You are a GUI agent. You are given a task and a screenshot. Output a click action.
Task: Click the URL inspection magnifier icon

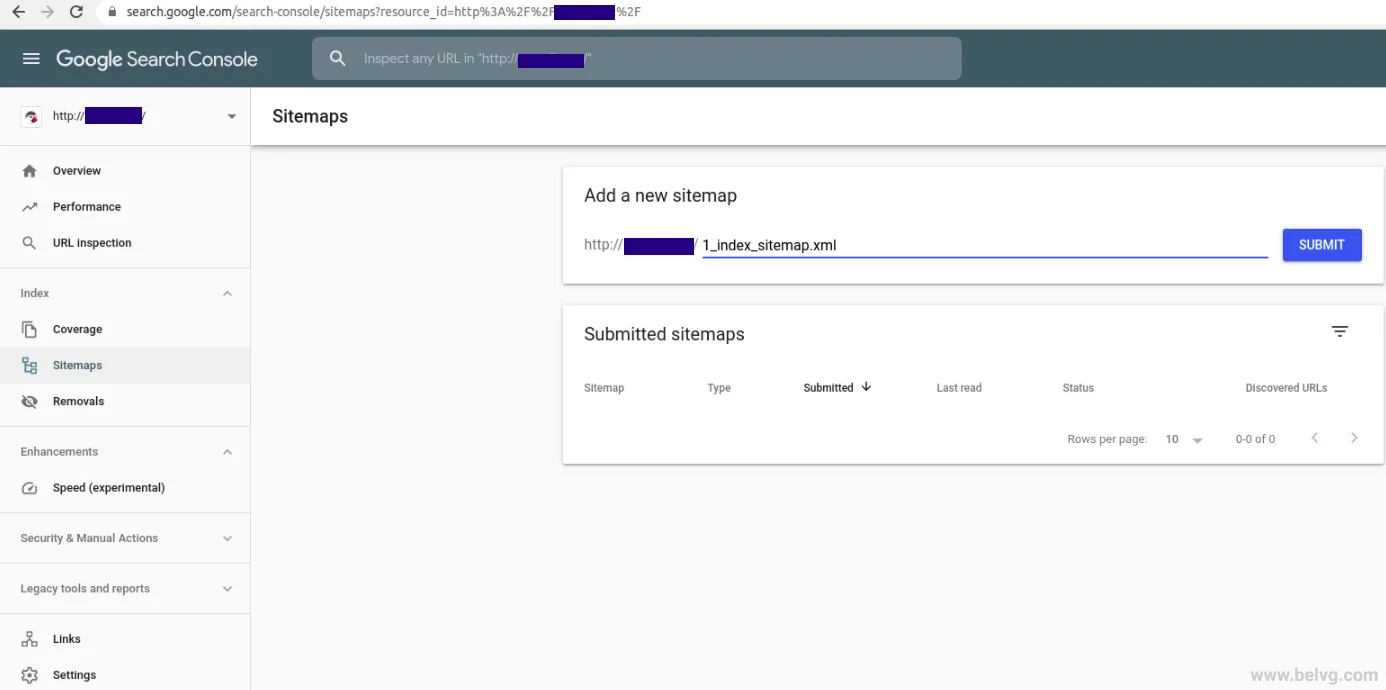pos(30,243)
